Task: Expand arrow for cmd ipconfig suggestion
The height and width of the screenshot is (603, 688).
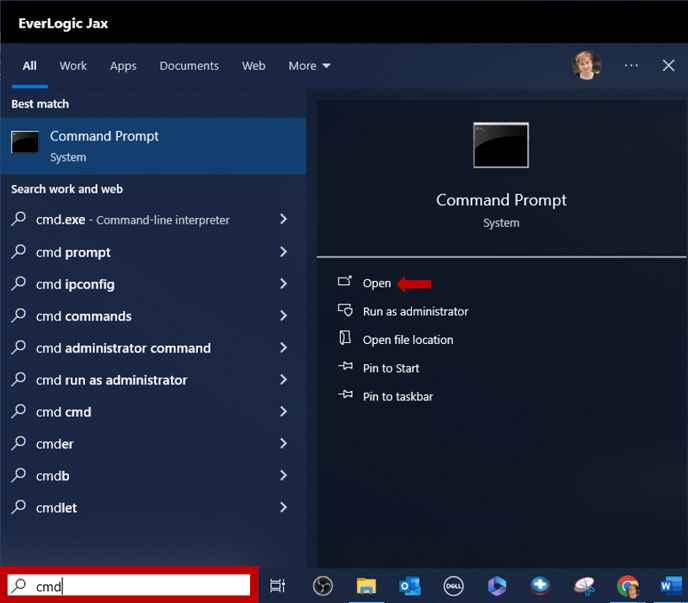Action: [284, 284]
